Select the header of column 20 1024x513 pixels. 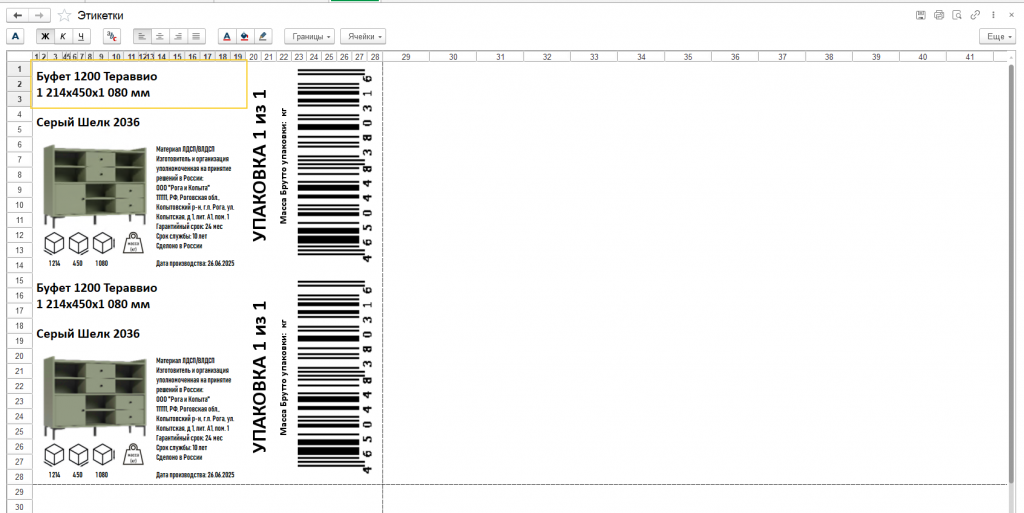click(x=253, y=57)
